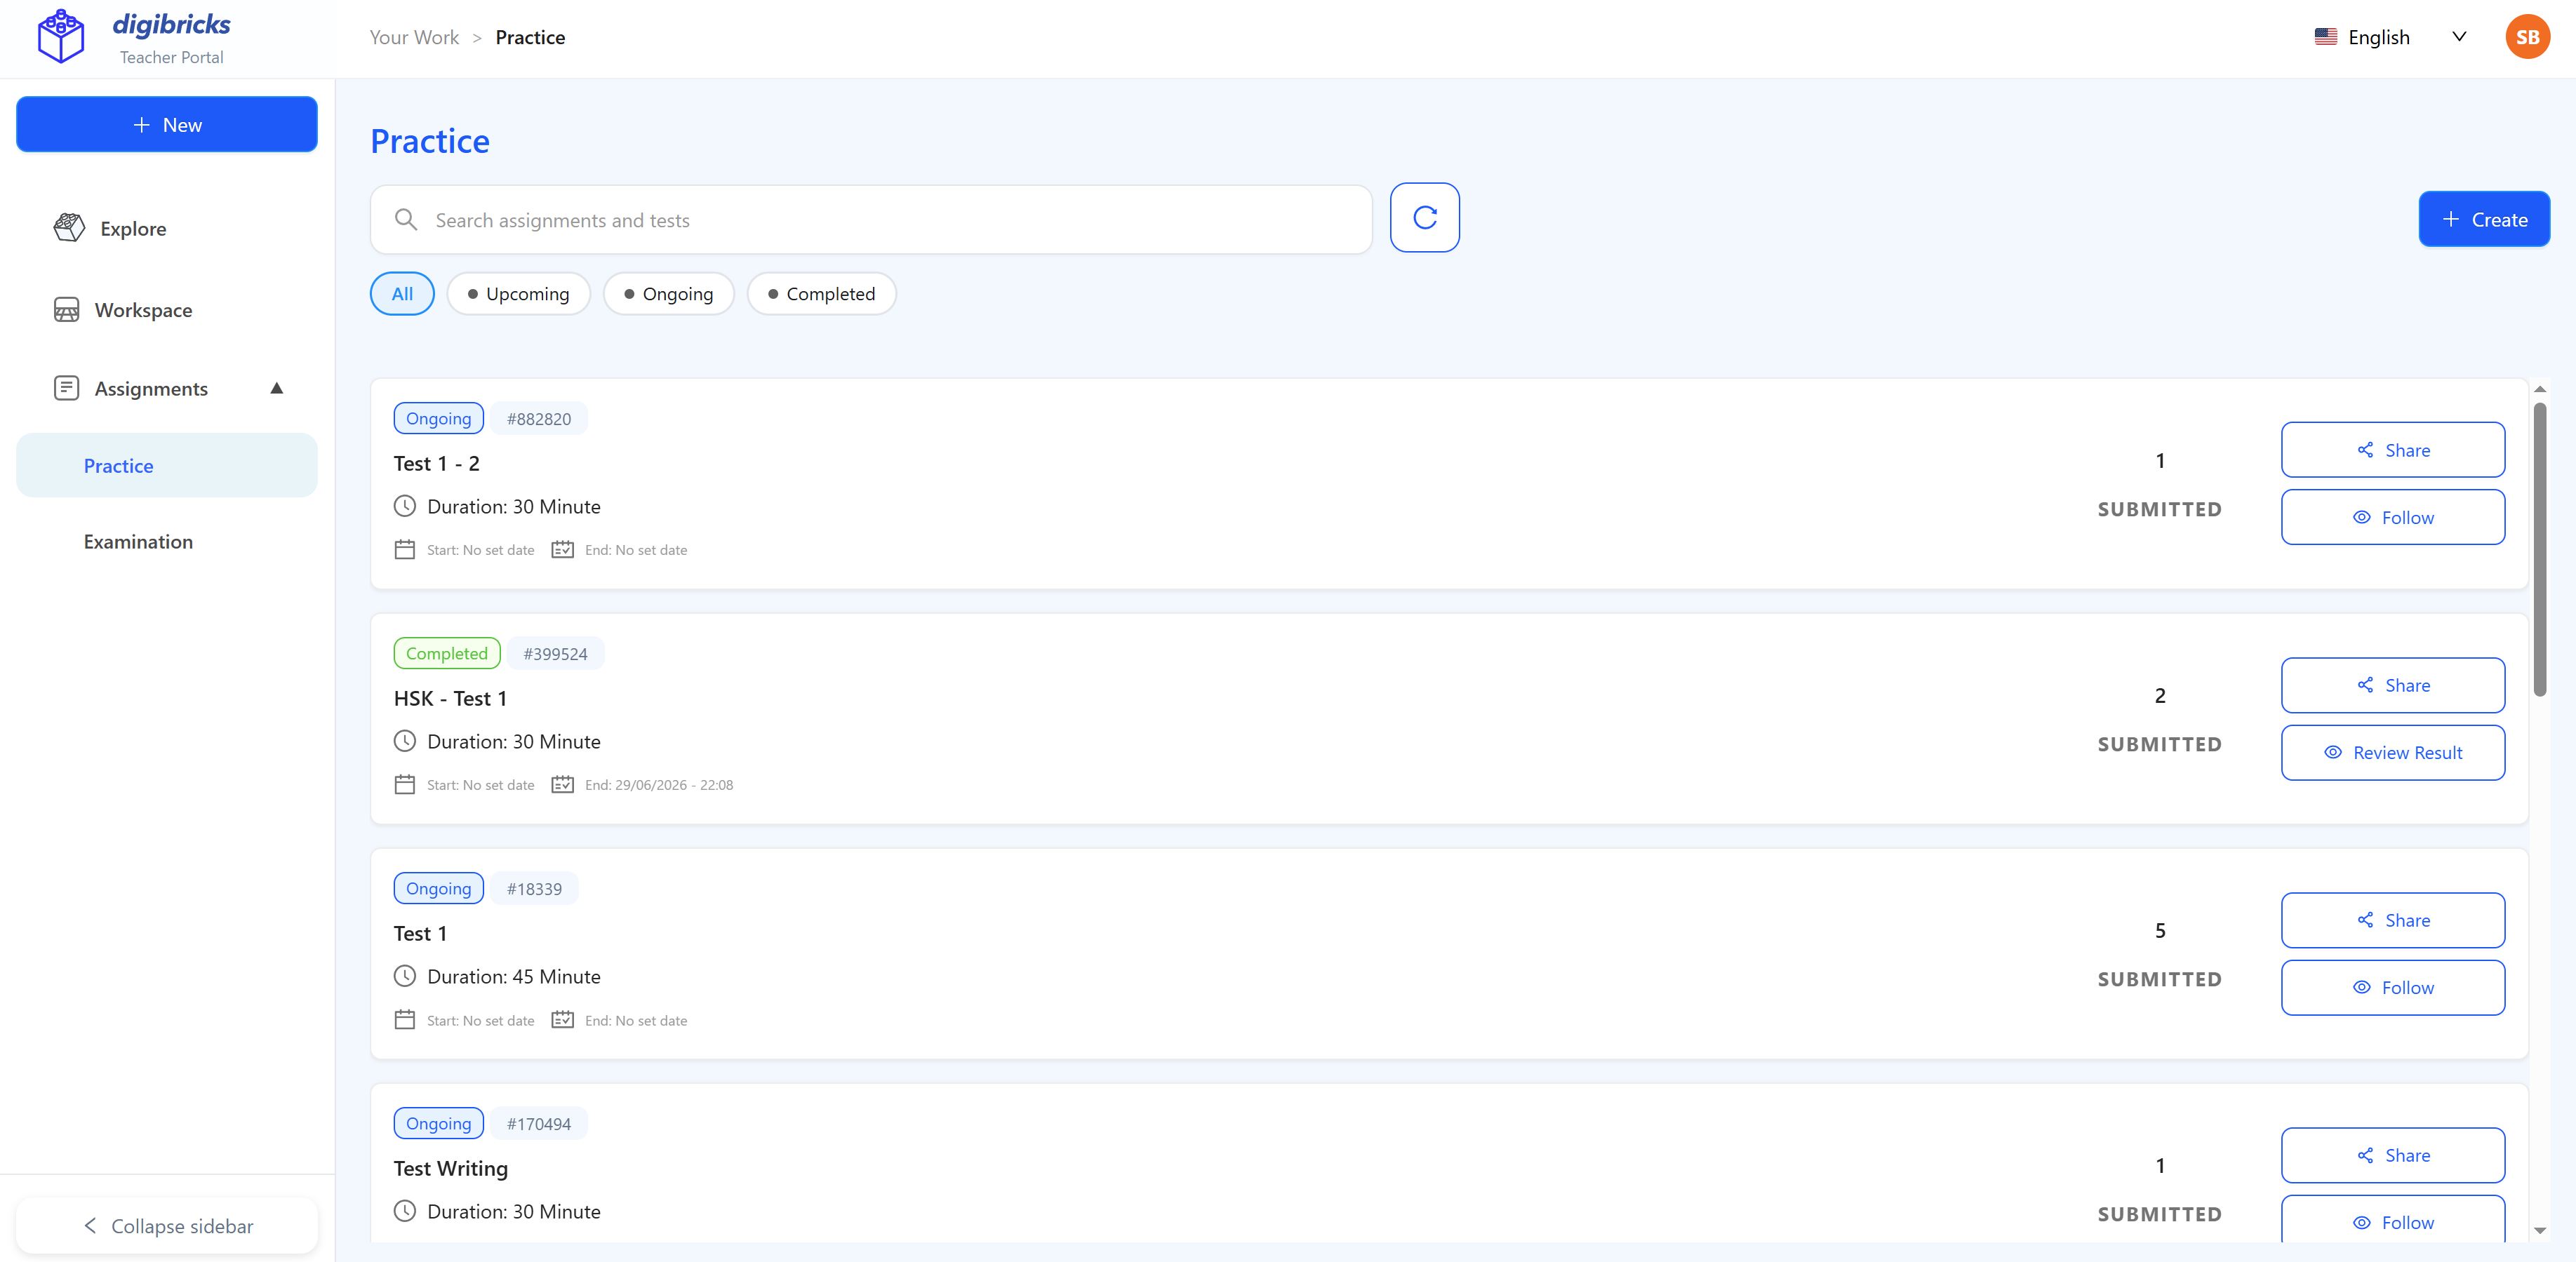Click the assignments list scrollbar thumb
Image resolution: width=2576 pixels, height=1262 pixels.
point(2539,549)
